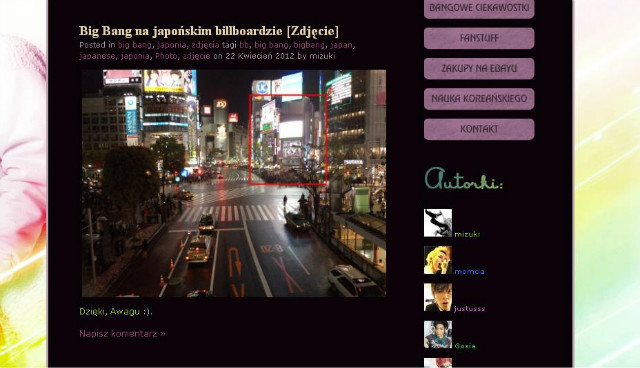This screenshot has width=640, height=368.
Task: Click mizuki's black-and-white avatar image
Action: (438, 223)
